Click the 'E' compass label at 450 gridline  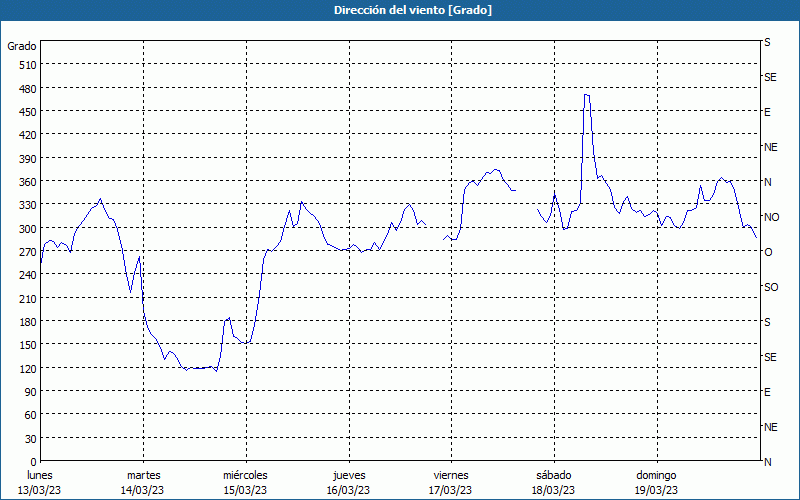click(767, 112)
